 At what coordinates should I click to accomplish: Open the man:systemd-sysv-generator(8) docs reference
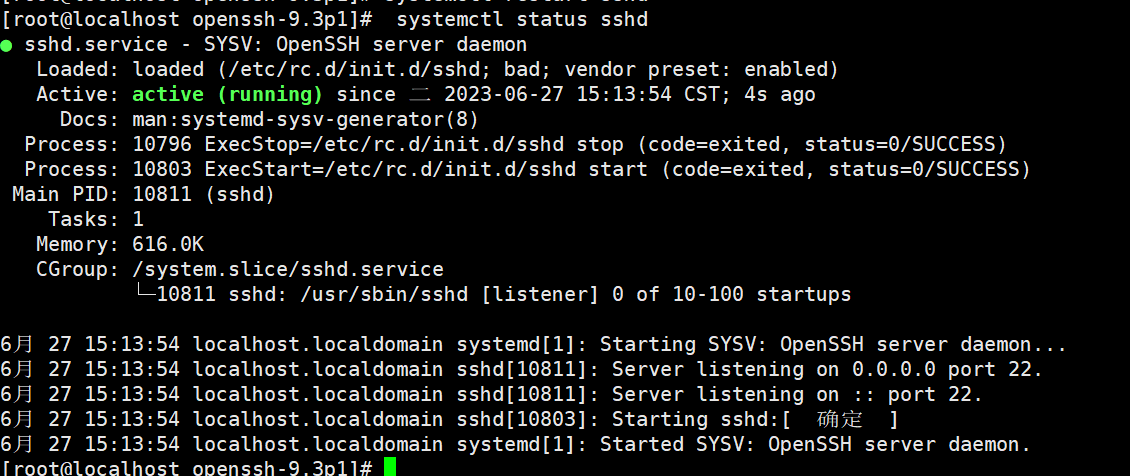(x=306, y=120)
